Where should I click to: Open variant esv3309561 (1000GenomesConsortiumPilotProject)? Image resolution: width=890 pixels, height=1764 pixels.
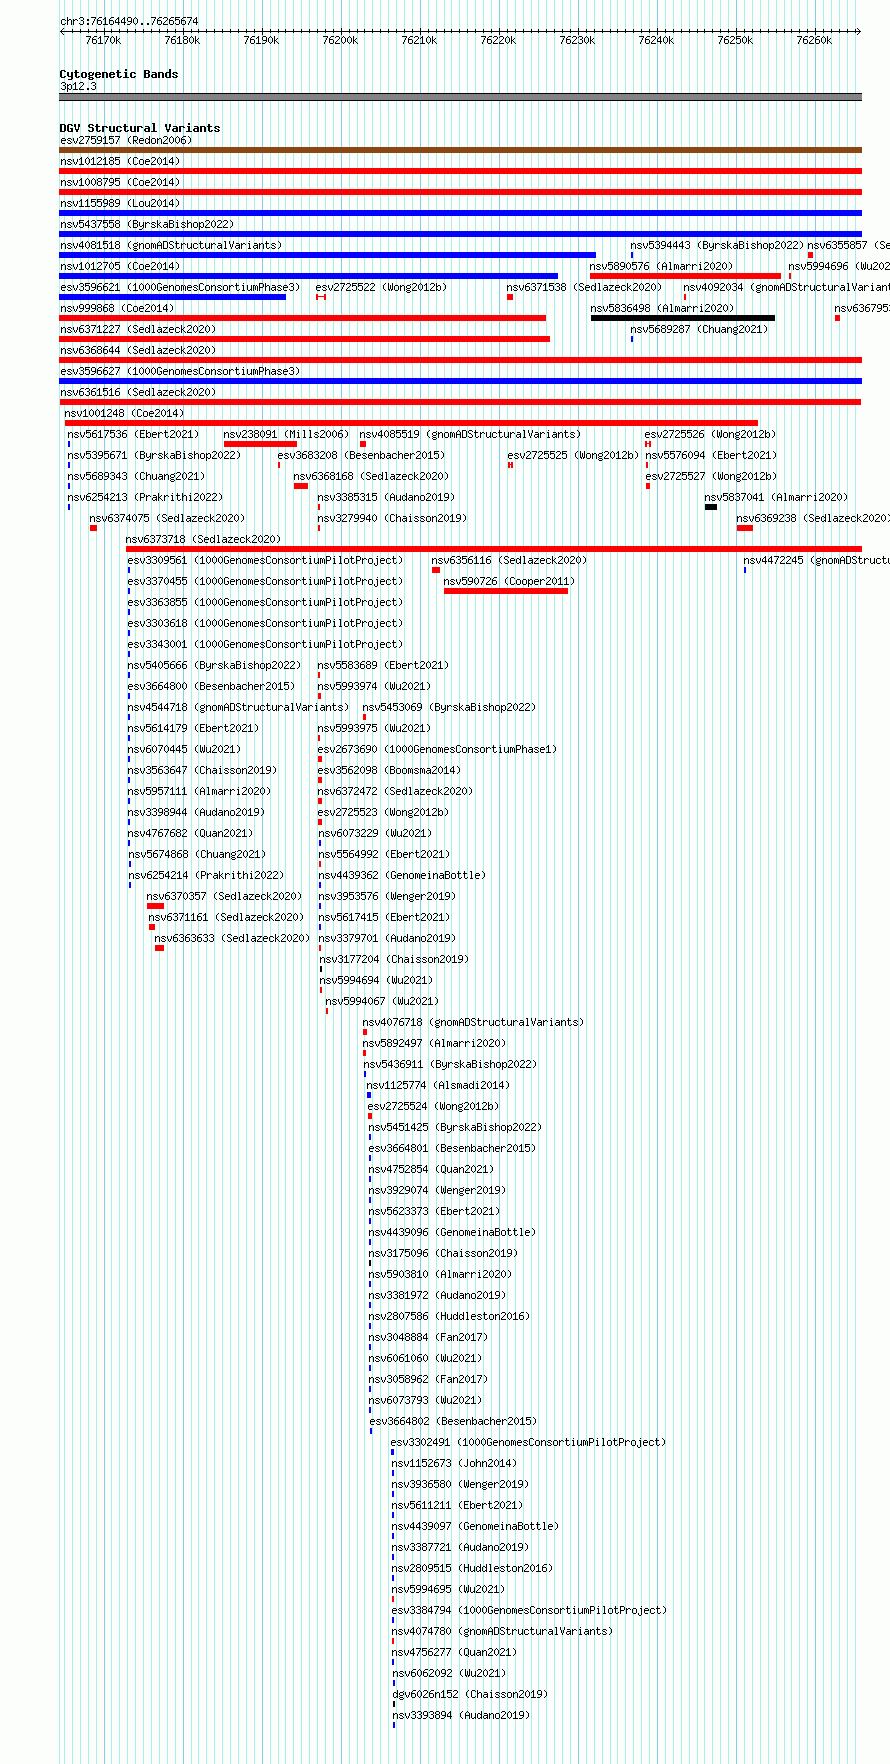266,561
